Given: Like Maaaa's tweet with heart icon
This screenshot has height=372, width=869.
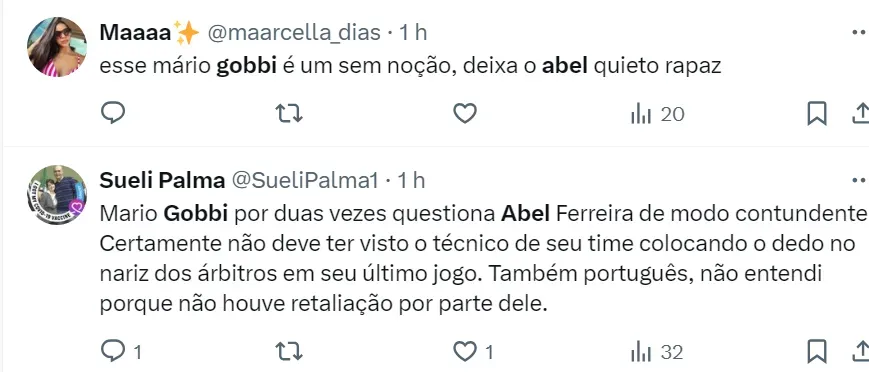Looking at the screenshot, I should pos(465,114).
